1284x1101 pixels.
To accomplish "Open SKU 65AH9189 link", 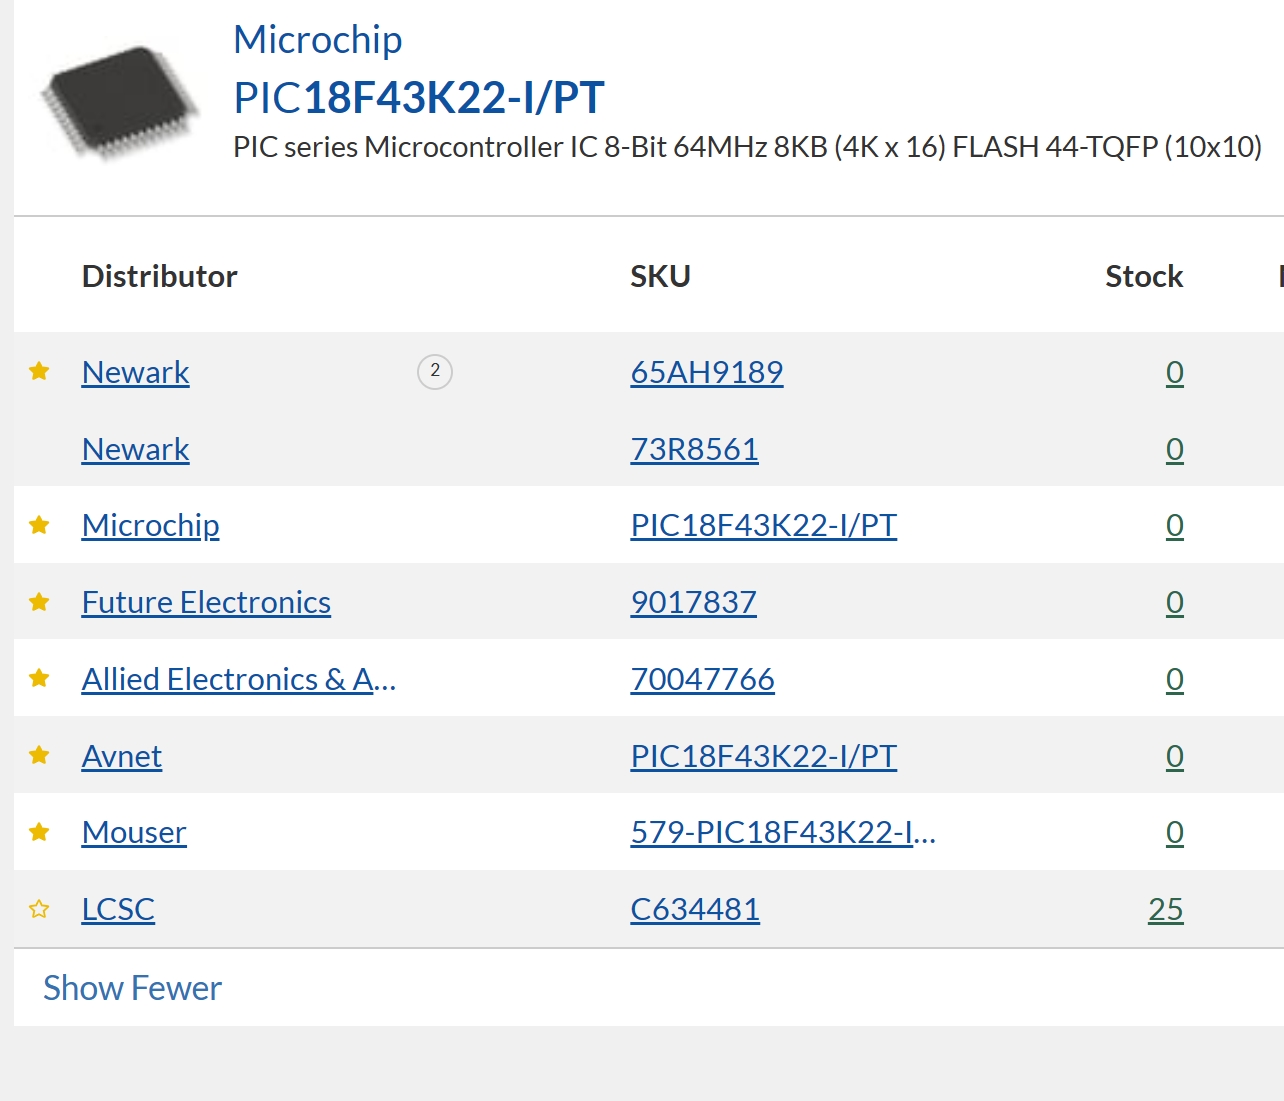I will 707,372.
